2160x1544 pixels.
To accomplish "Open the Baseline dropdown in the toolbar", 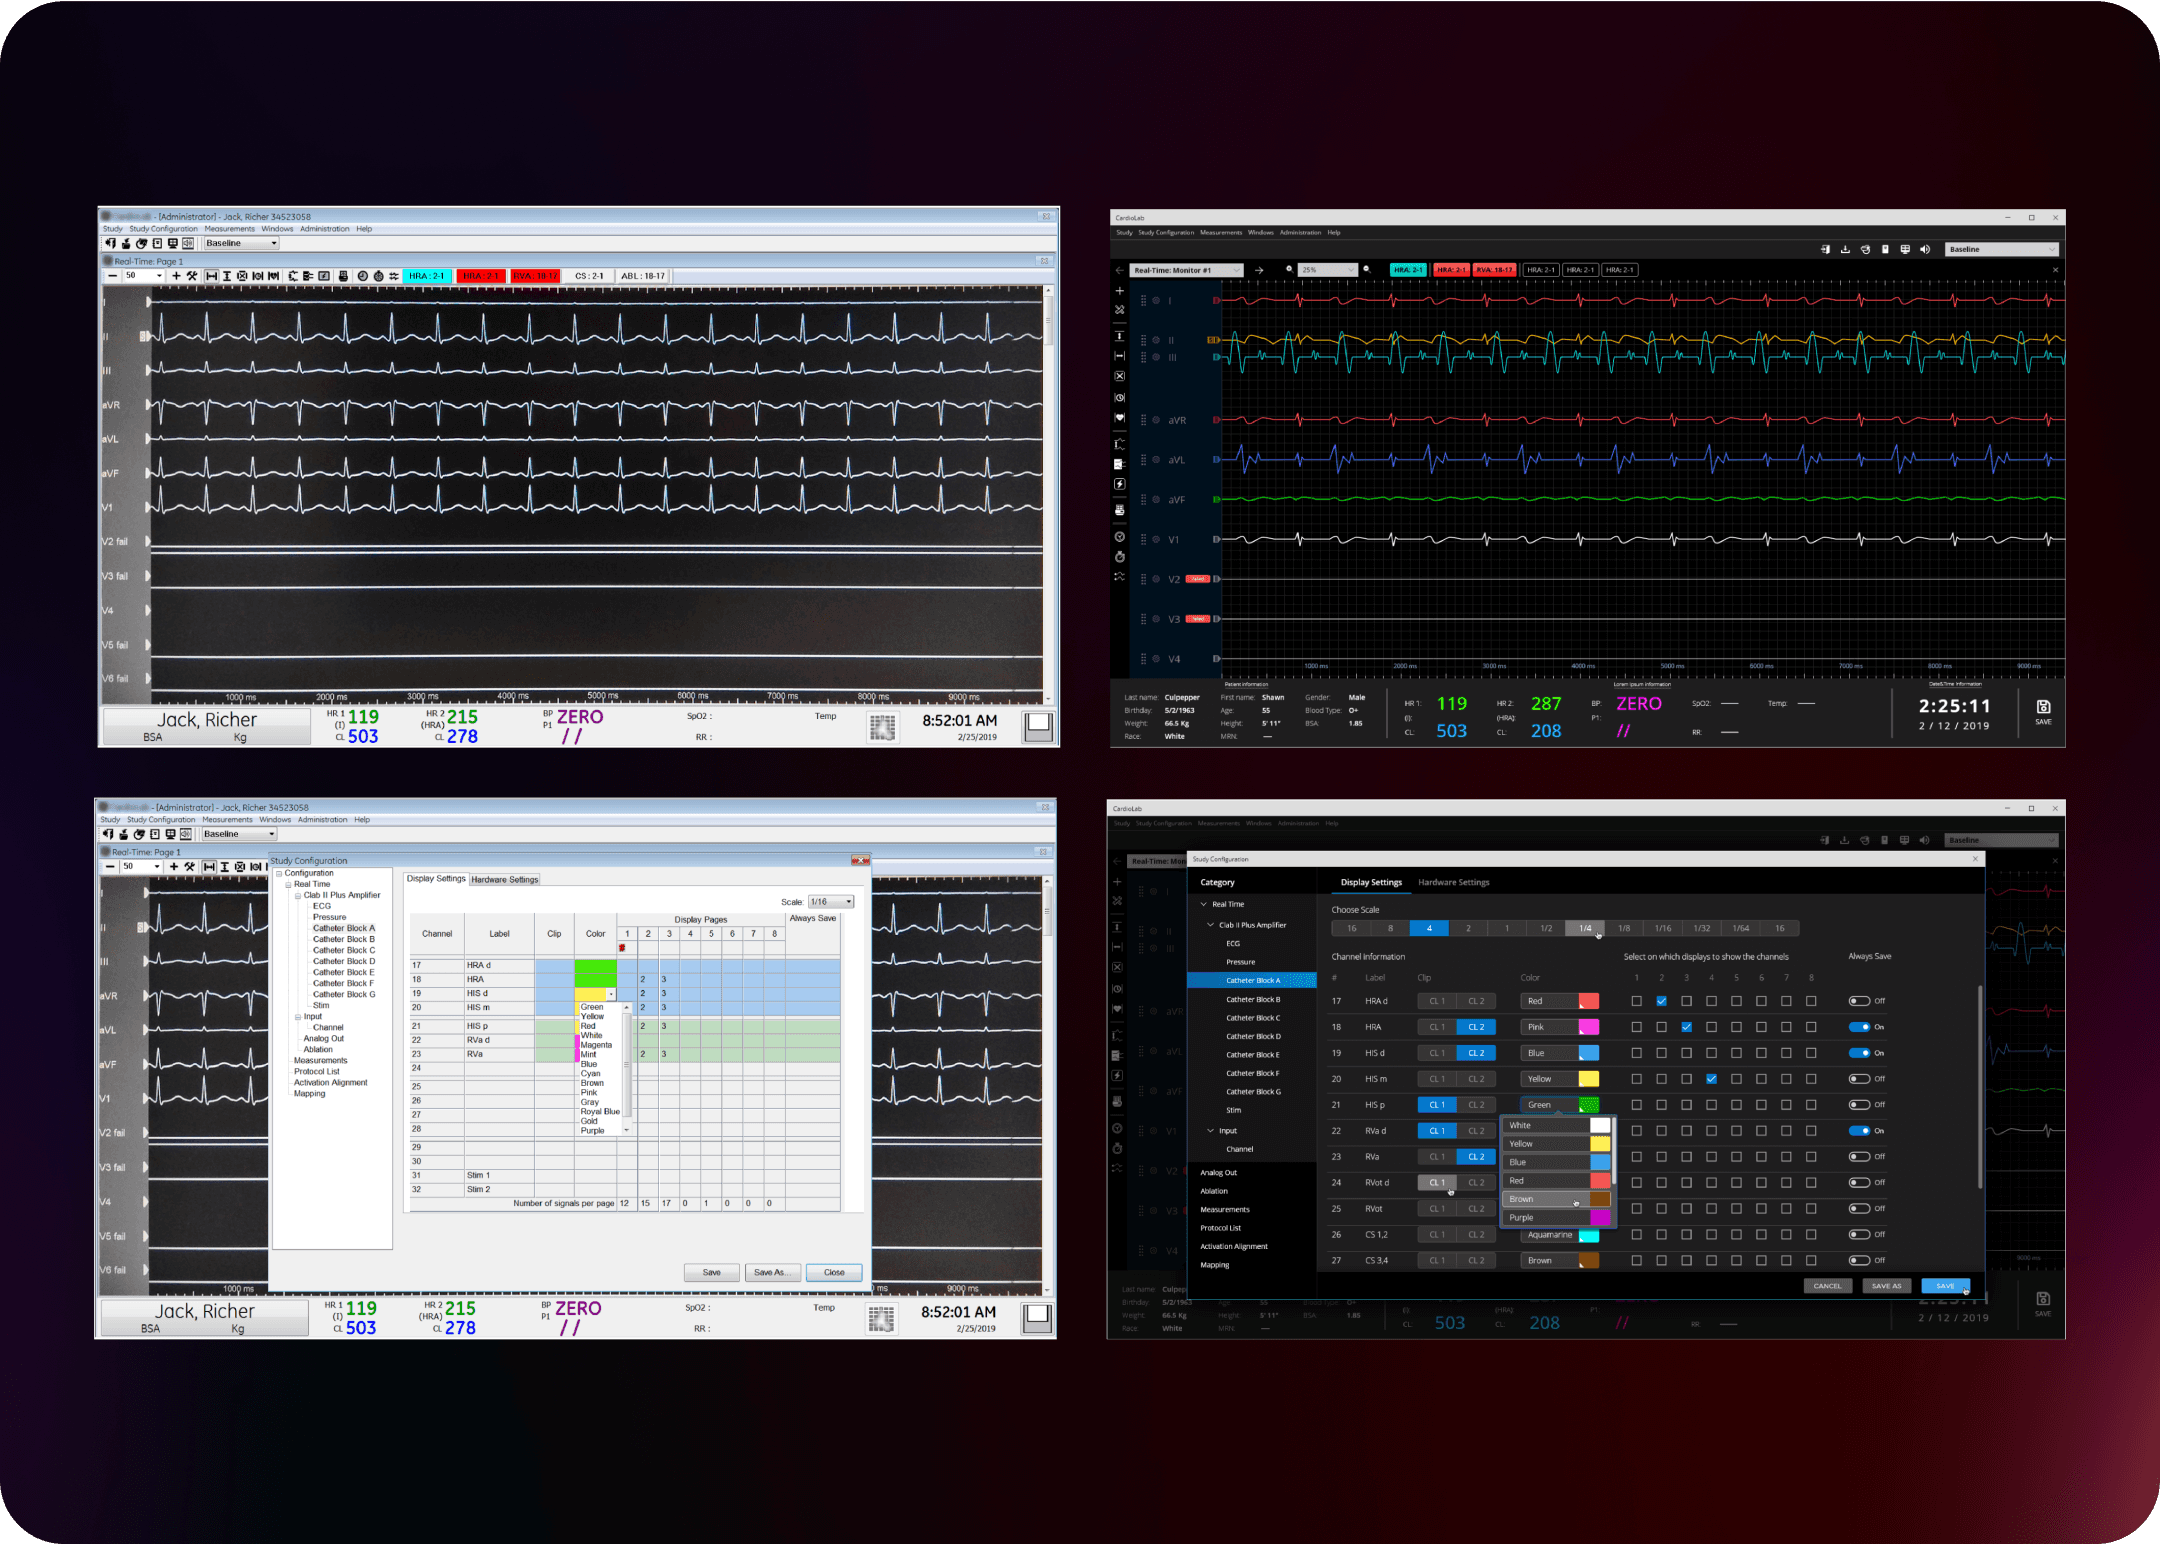I will pyautogui.click(x=2000, y=248).
